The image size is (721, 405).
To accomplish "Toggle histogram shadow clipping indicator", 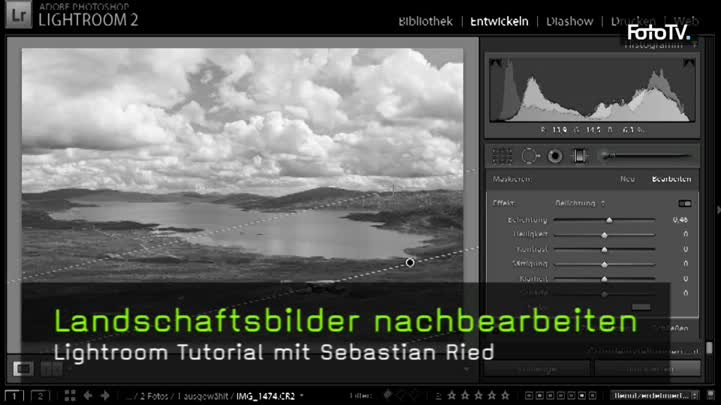I will [495, 63].
